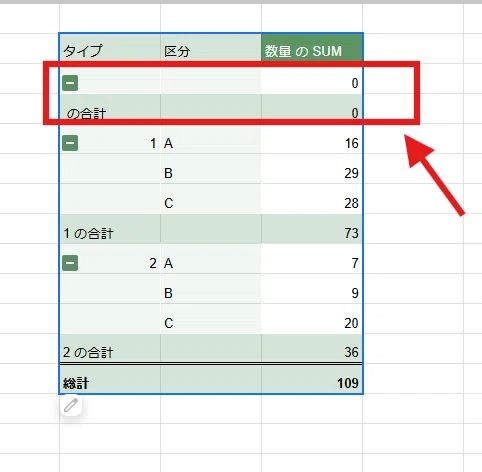The image size is (482, 472).
Task: Select category A under type 1
Action: point(211,139)
